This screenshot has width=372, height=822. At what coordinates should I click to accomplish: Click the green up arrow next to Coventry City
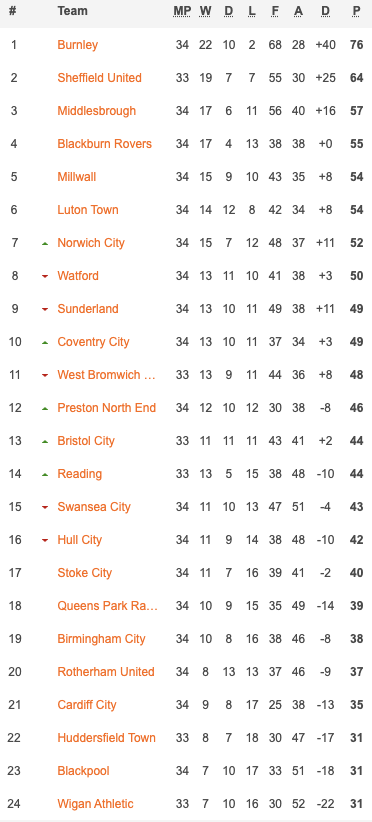tap(45, 342)
